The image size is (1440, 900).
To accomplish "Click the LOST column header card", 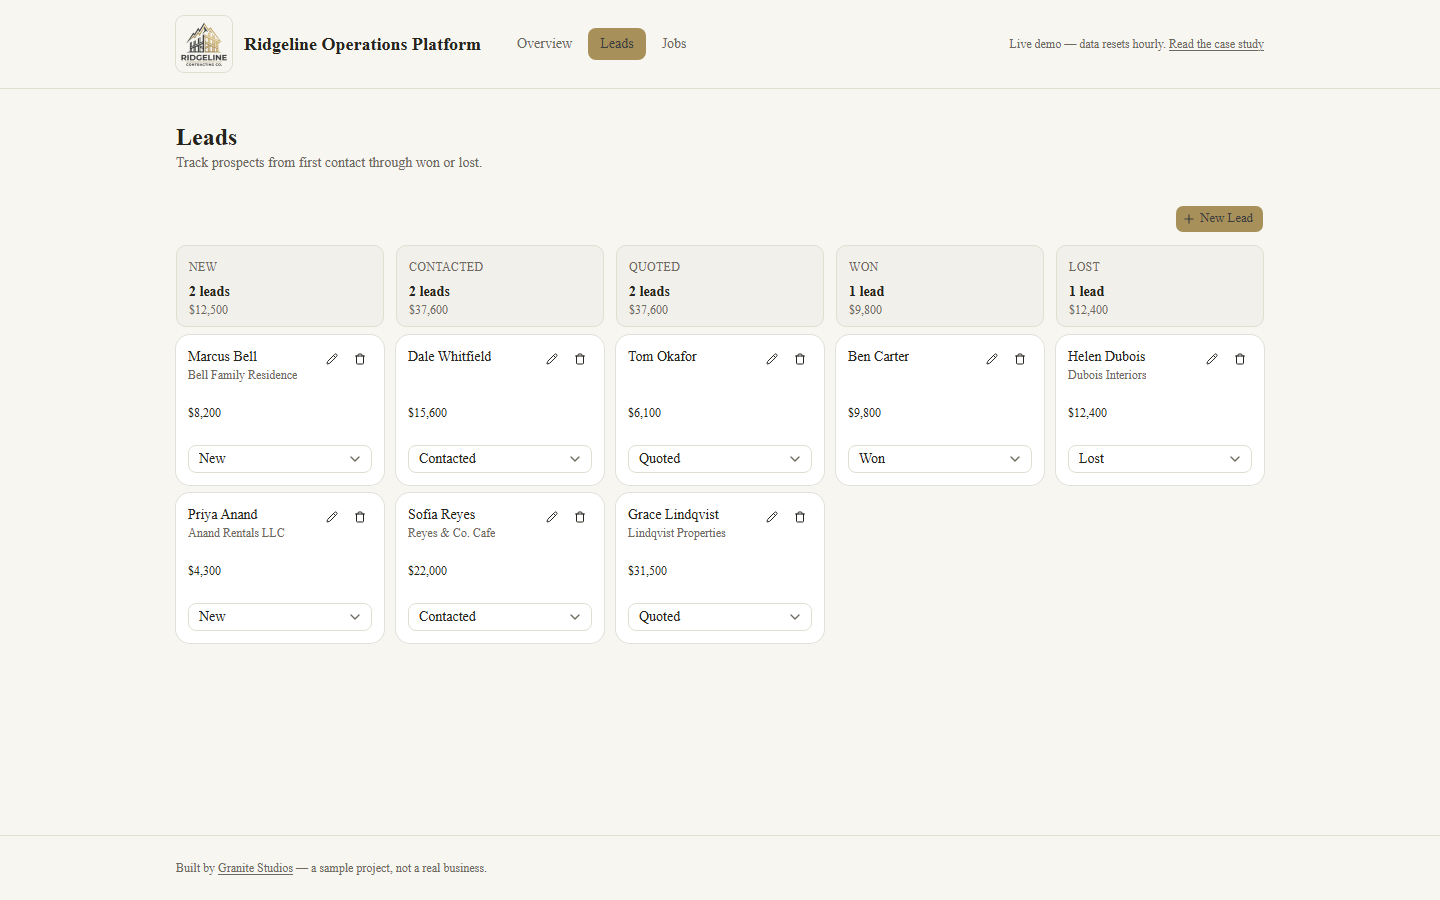I will click(1160, 286).
